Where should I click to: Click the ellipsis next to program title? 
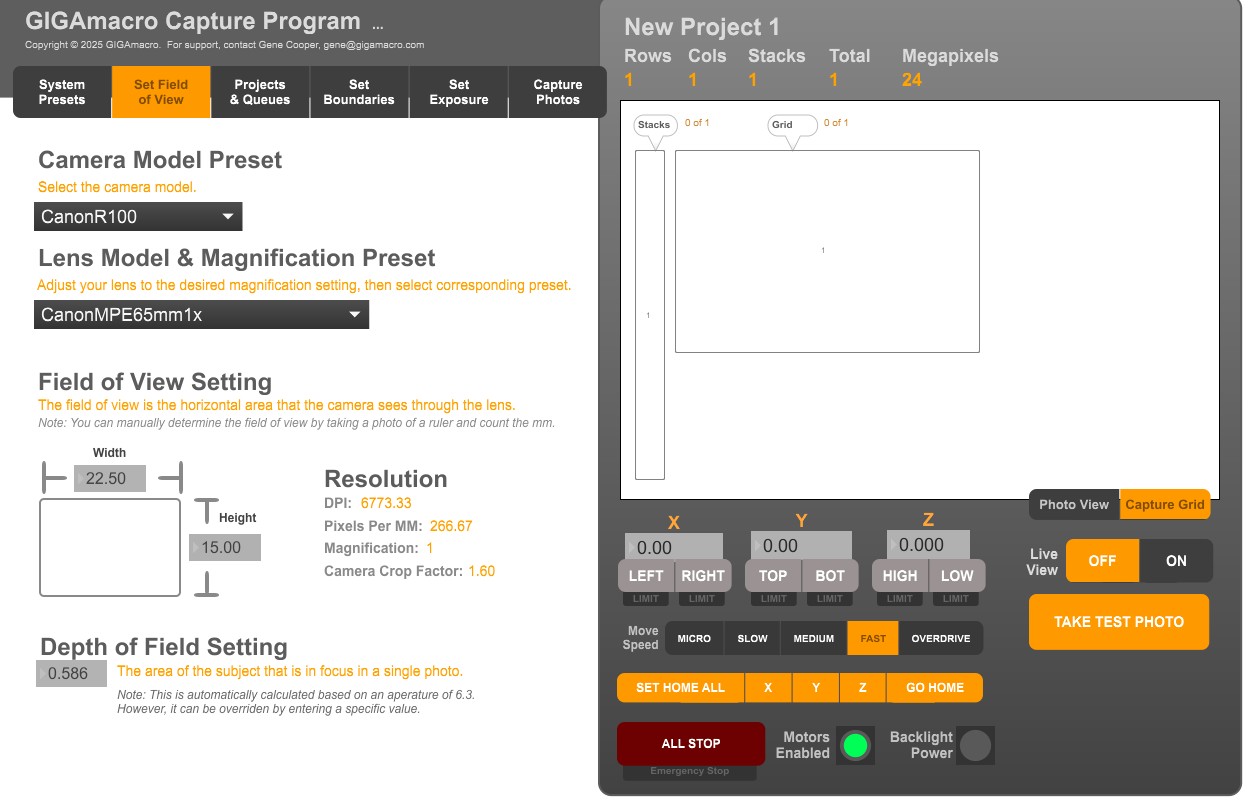(377, 25)
